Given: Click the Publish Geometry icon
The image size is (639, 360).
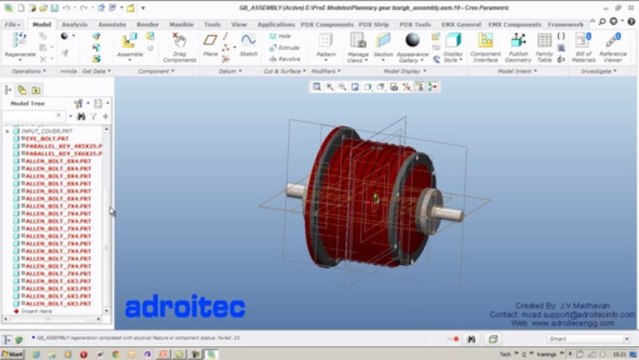Looking at the screenshot, I should tap(518, 41).
